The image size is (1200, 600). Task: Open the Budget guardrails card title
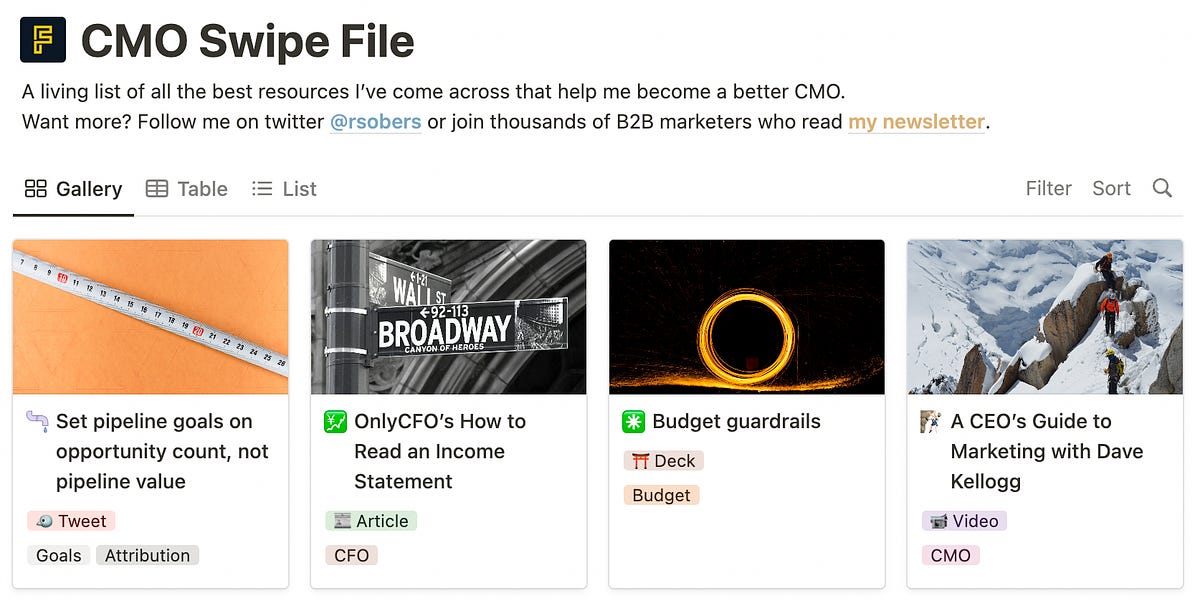tap(737, 421)
